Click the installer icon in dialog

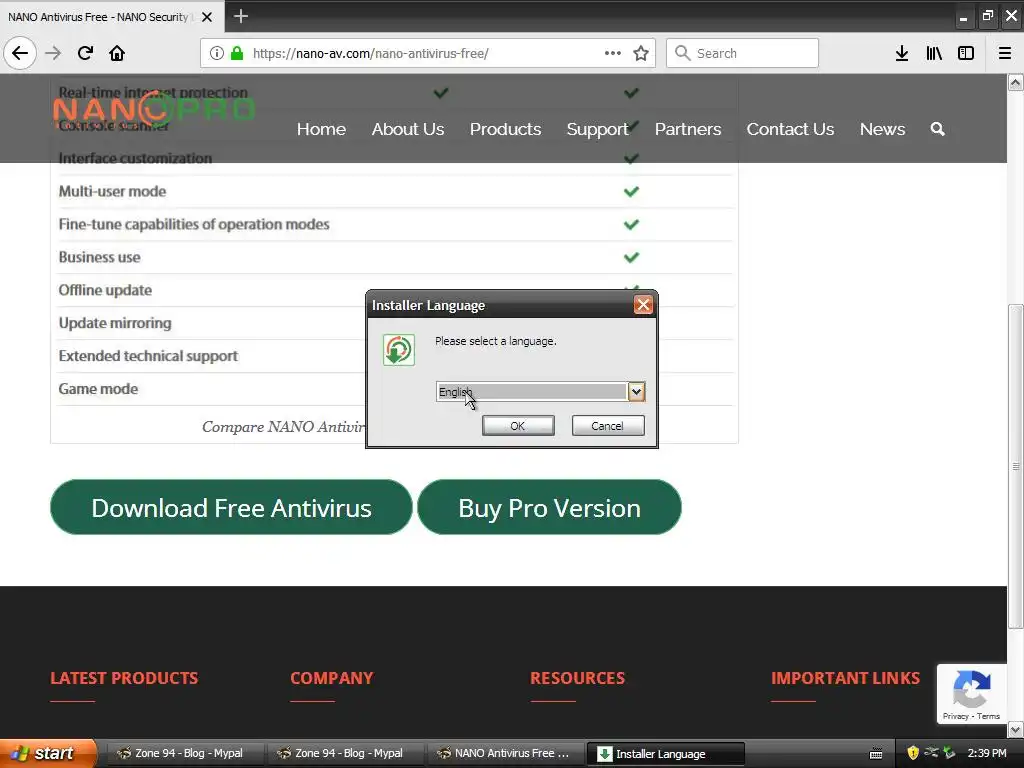pyautogui.click(x=398, y=350)
